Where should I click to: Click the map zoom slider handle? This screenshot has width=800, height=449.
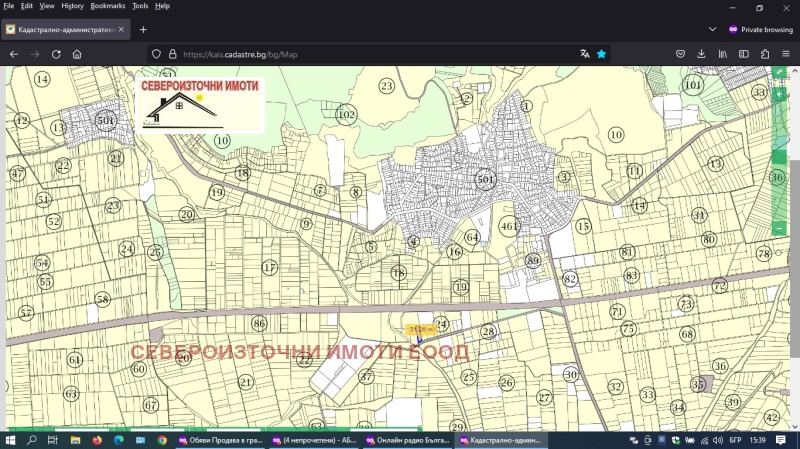tap(779, 157)
